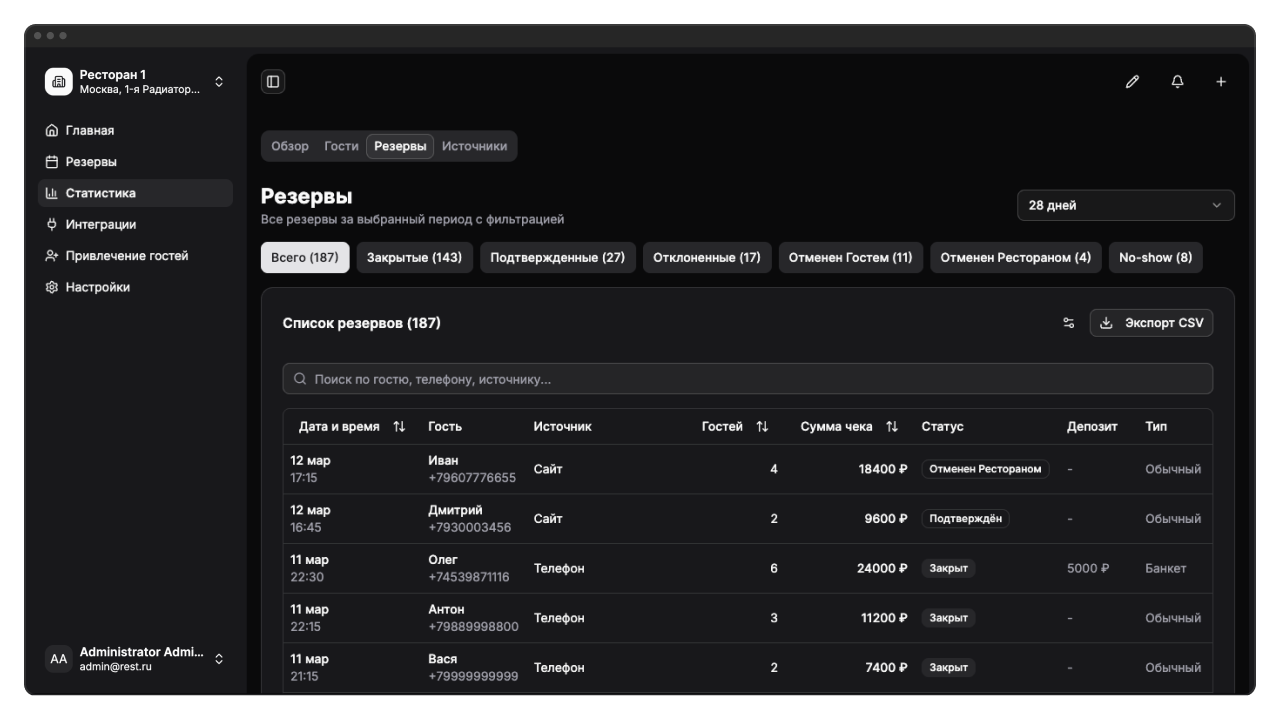Click the pencil edit icon
This screenshot has width=1280, height=720.
tap(1132, 82)
